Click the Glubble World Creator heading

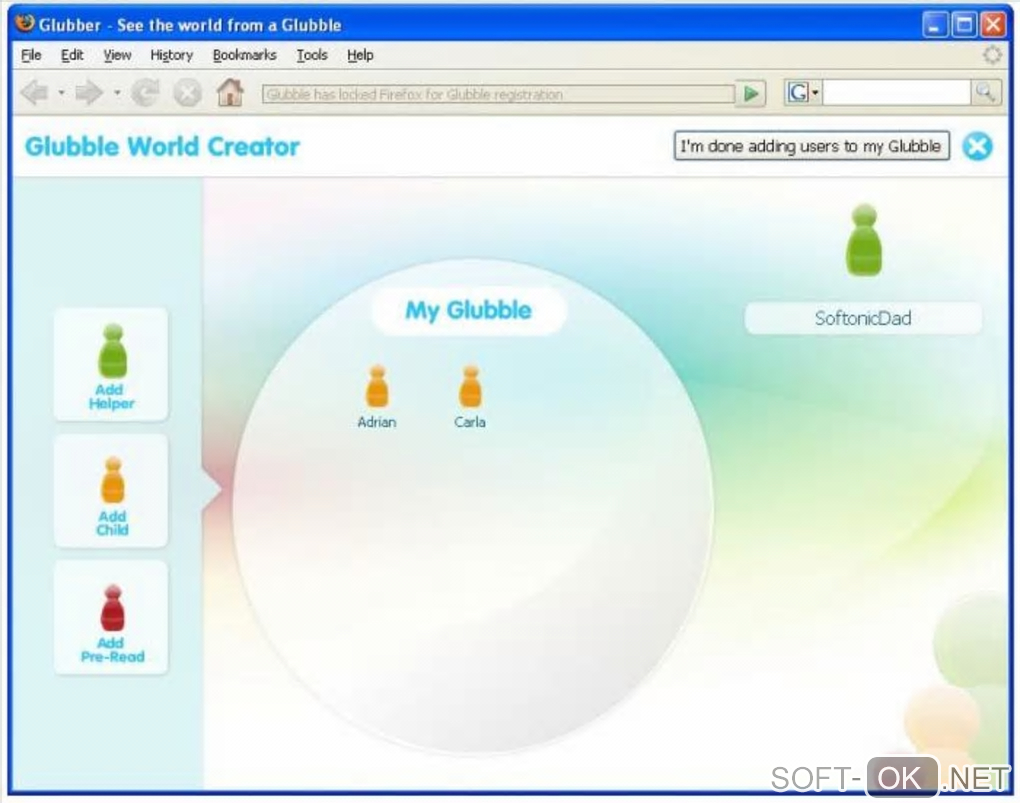tap(162, 146)
